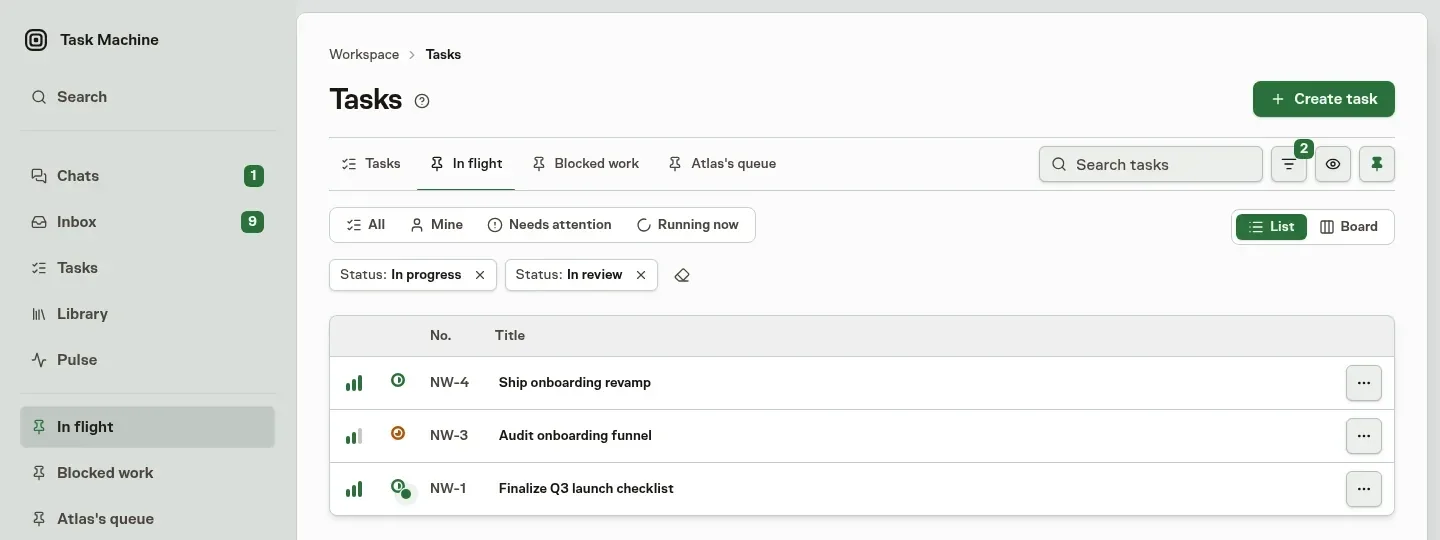Click the NW-3 task number
Image resolution: width=1440 pixels, height=540 pixels.
450,436
